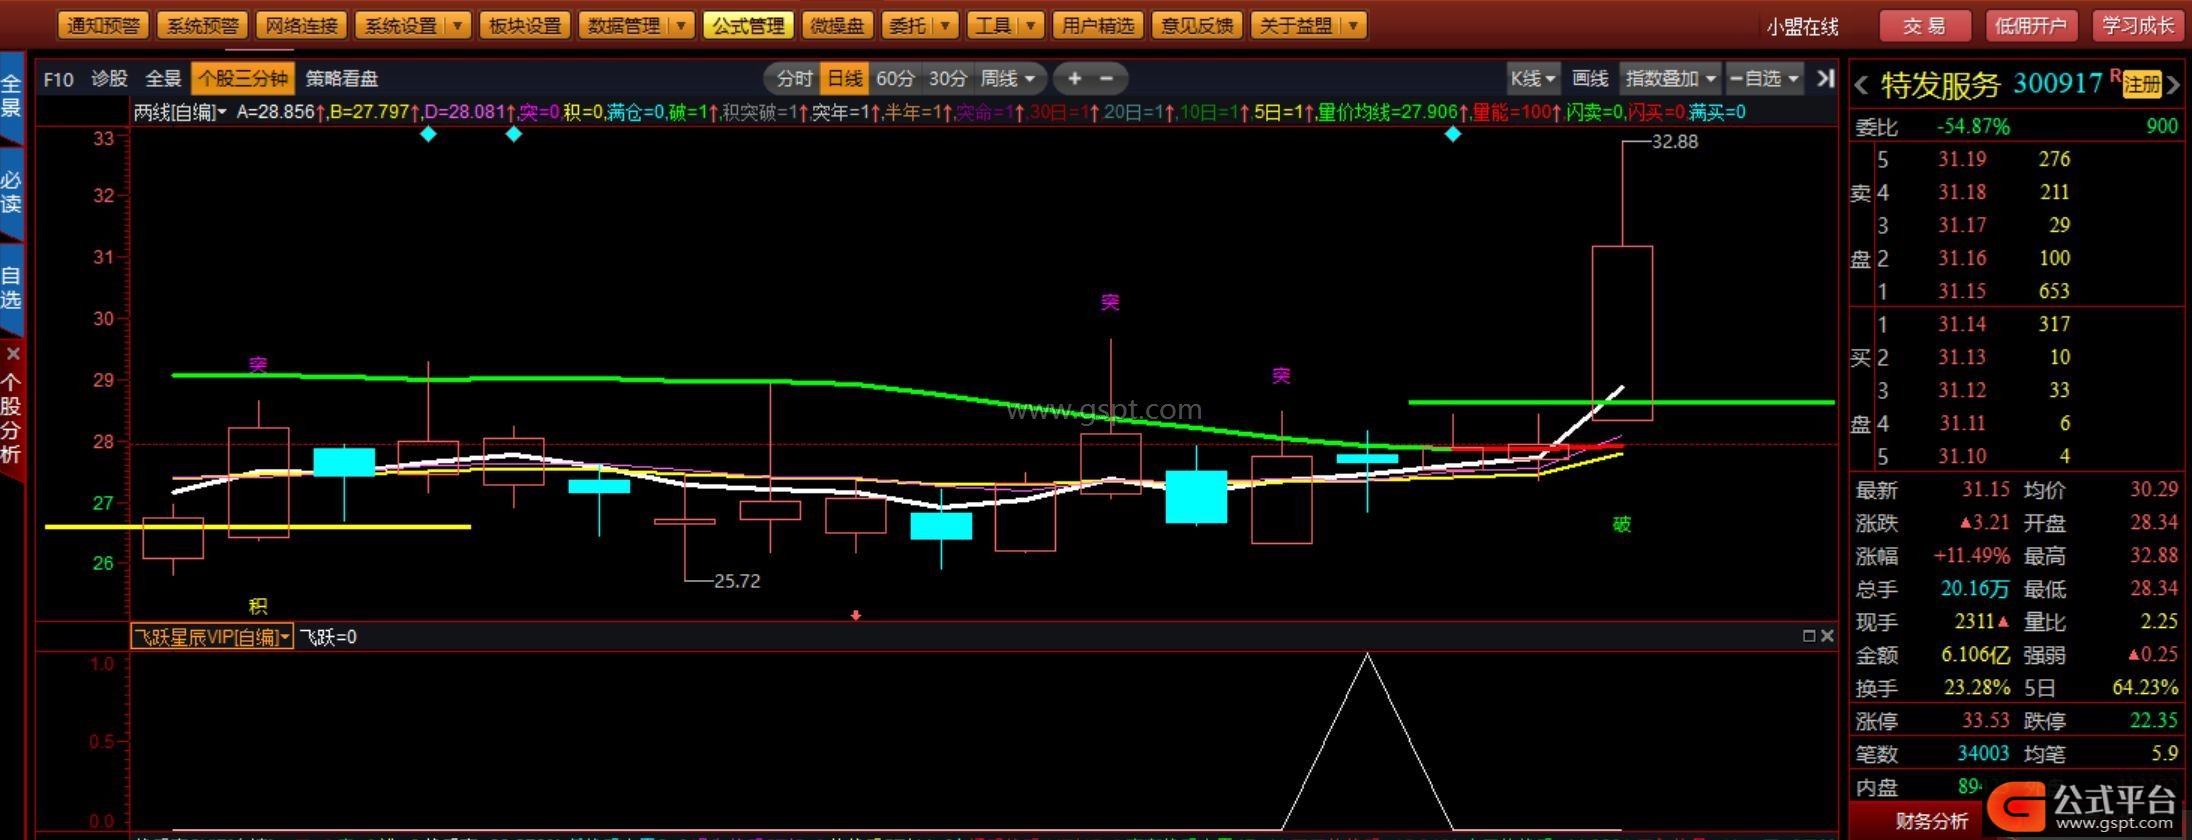Select the 全景 left sidebar tab

click(x=11, y=96)
